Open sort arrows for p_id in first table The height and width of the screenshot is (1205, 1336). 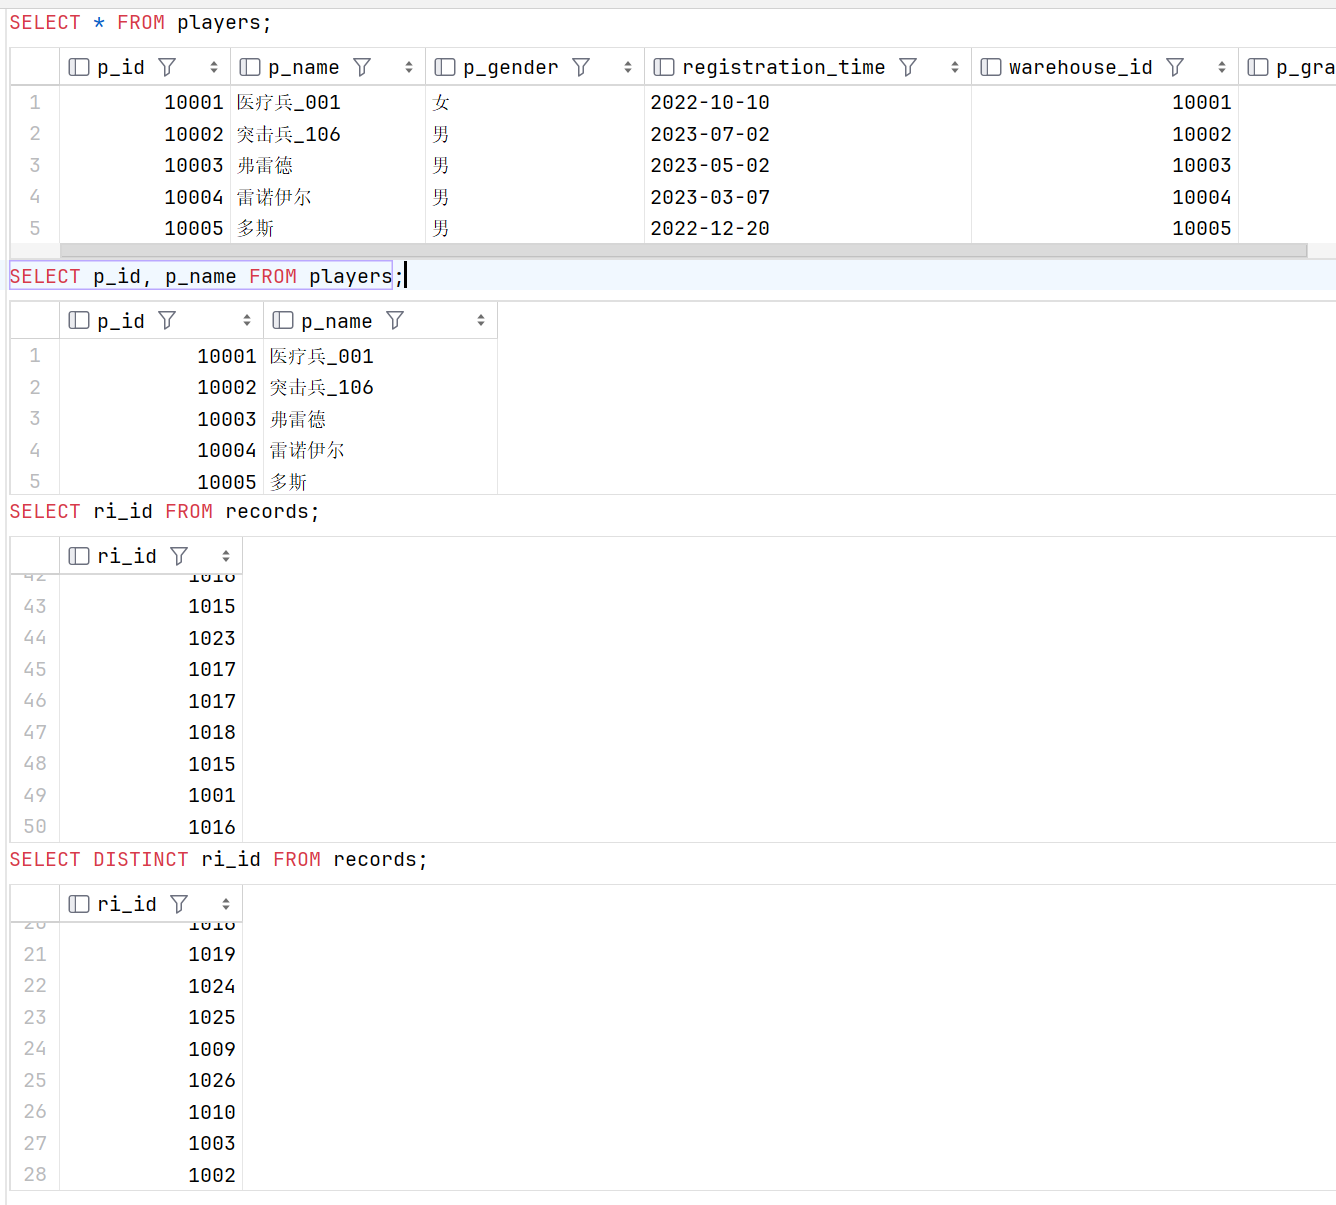[214, 67]
